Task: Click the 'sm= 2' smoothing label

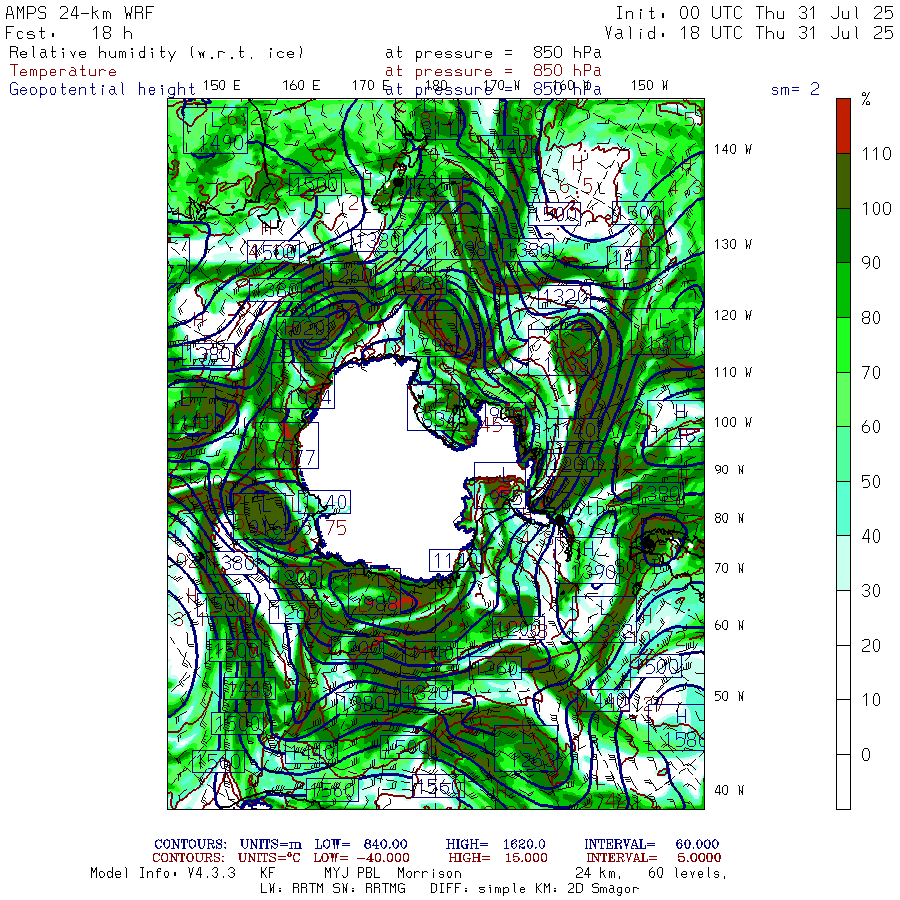Action: 795,89
